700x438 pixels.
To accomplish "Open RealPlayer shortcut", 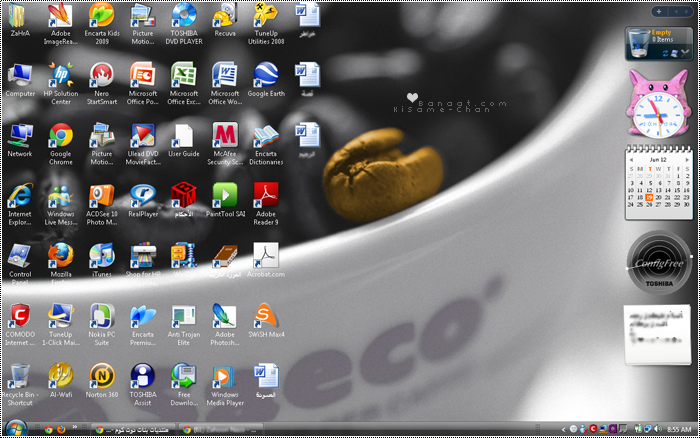I will (x=142, y=196).
